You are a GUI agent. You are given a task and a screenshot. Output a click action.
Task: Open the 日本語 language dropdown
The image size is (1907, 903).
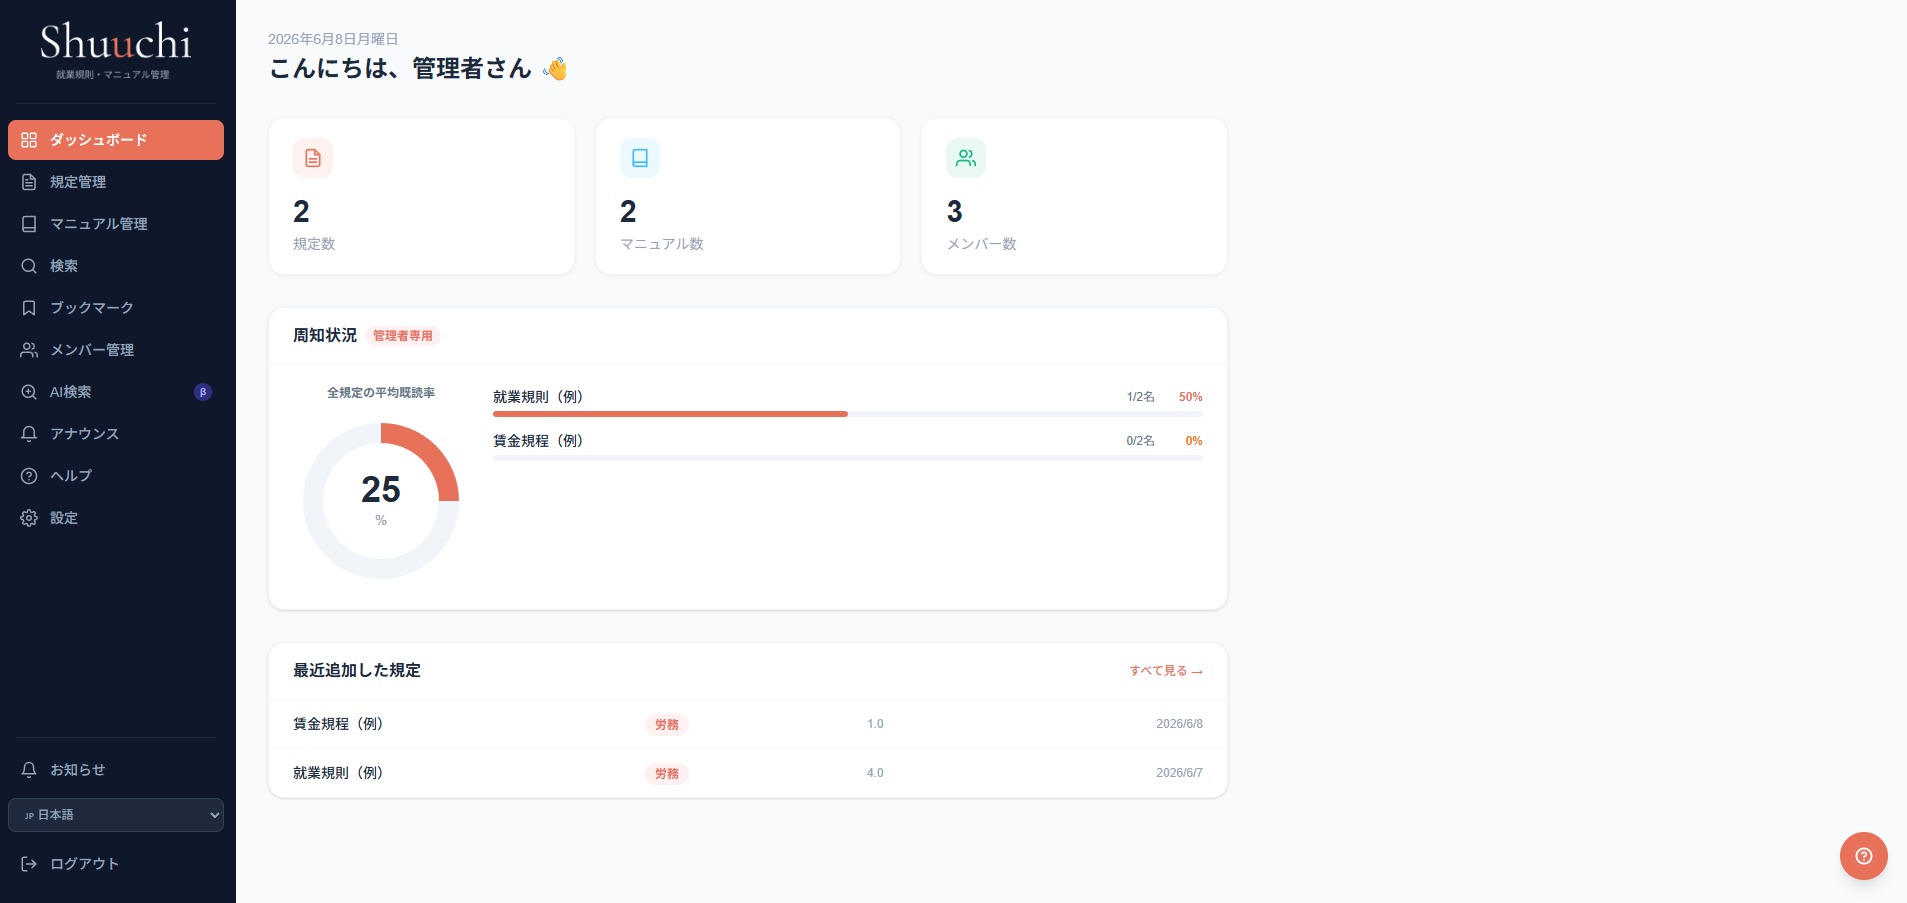coord(116,815)
